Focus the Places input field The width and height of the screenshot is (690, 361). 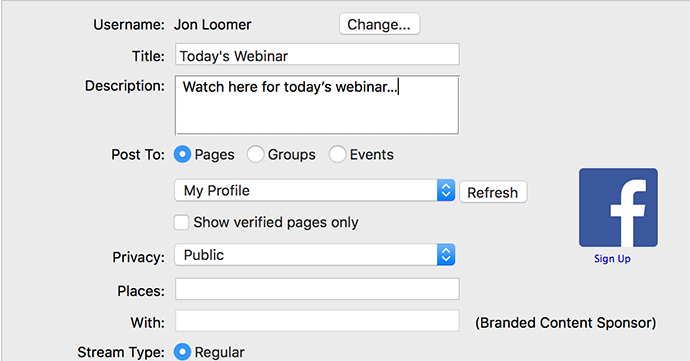tap(317, 289)
